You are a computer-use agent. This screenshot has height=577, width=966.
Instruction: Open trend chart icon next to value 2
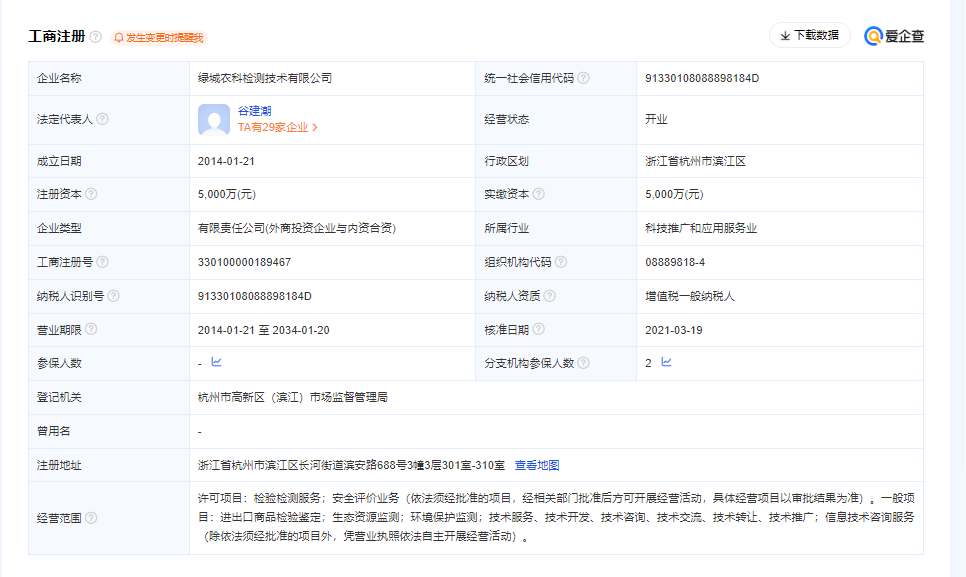pyautogui.click(x=666, y=362)
